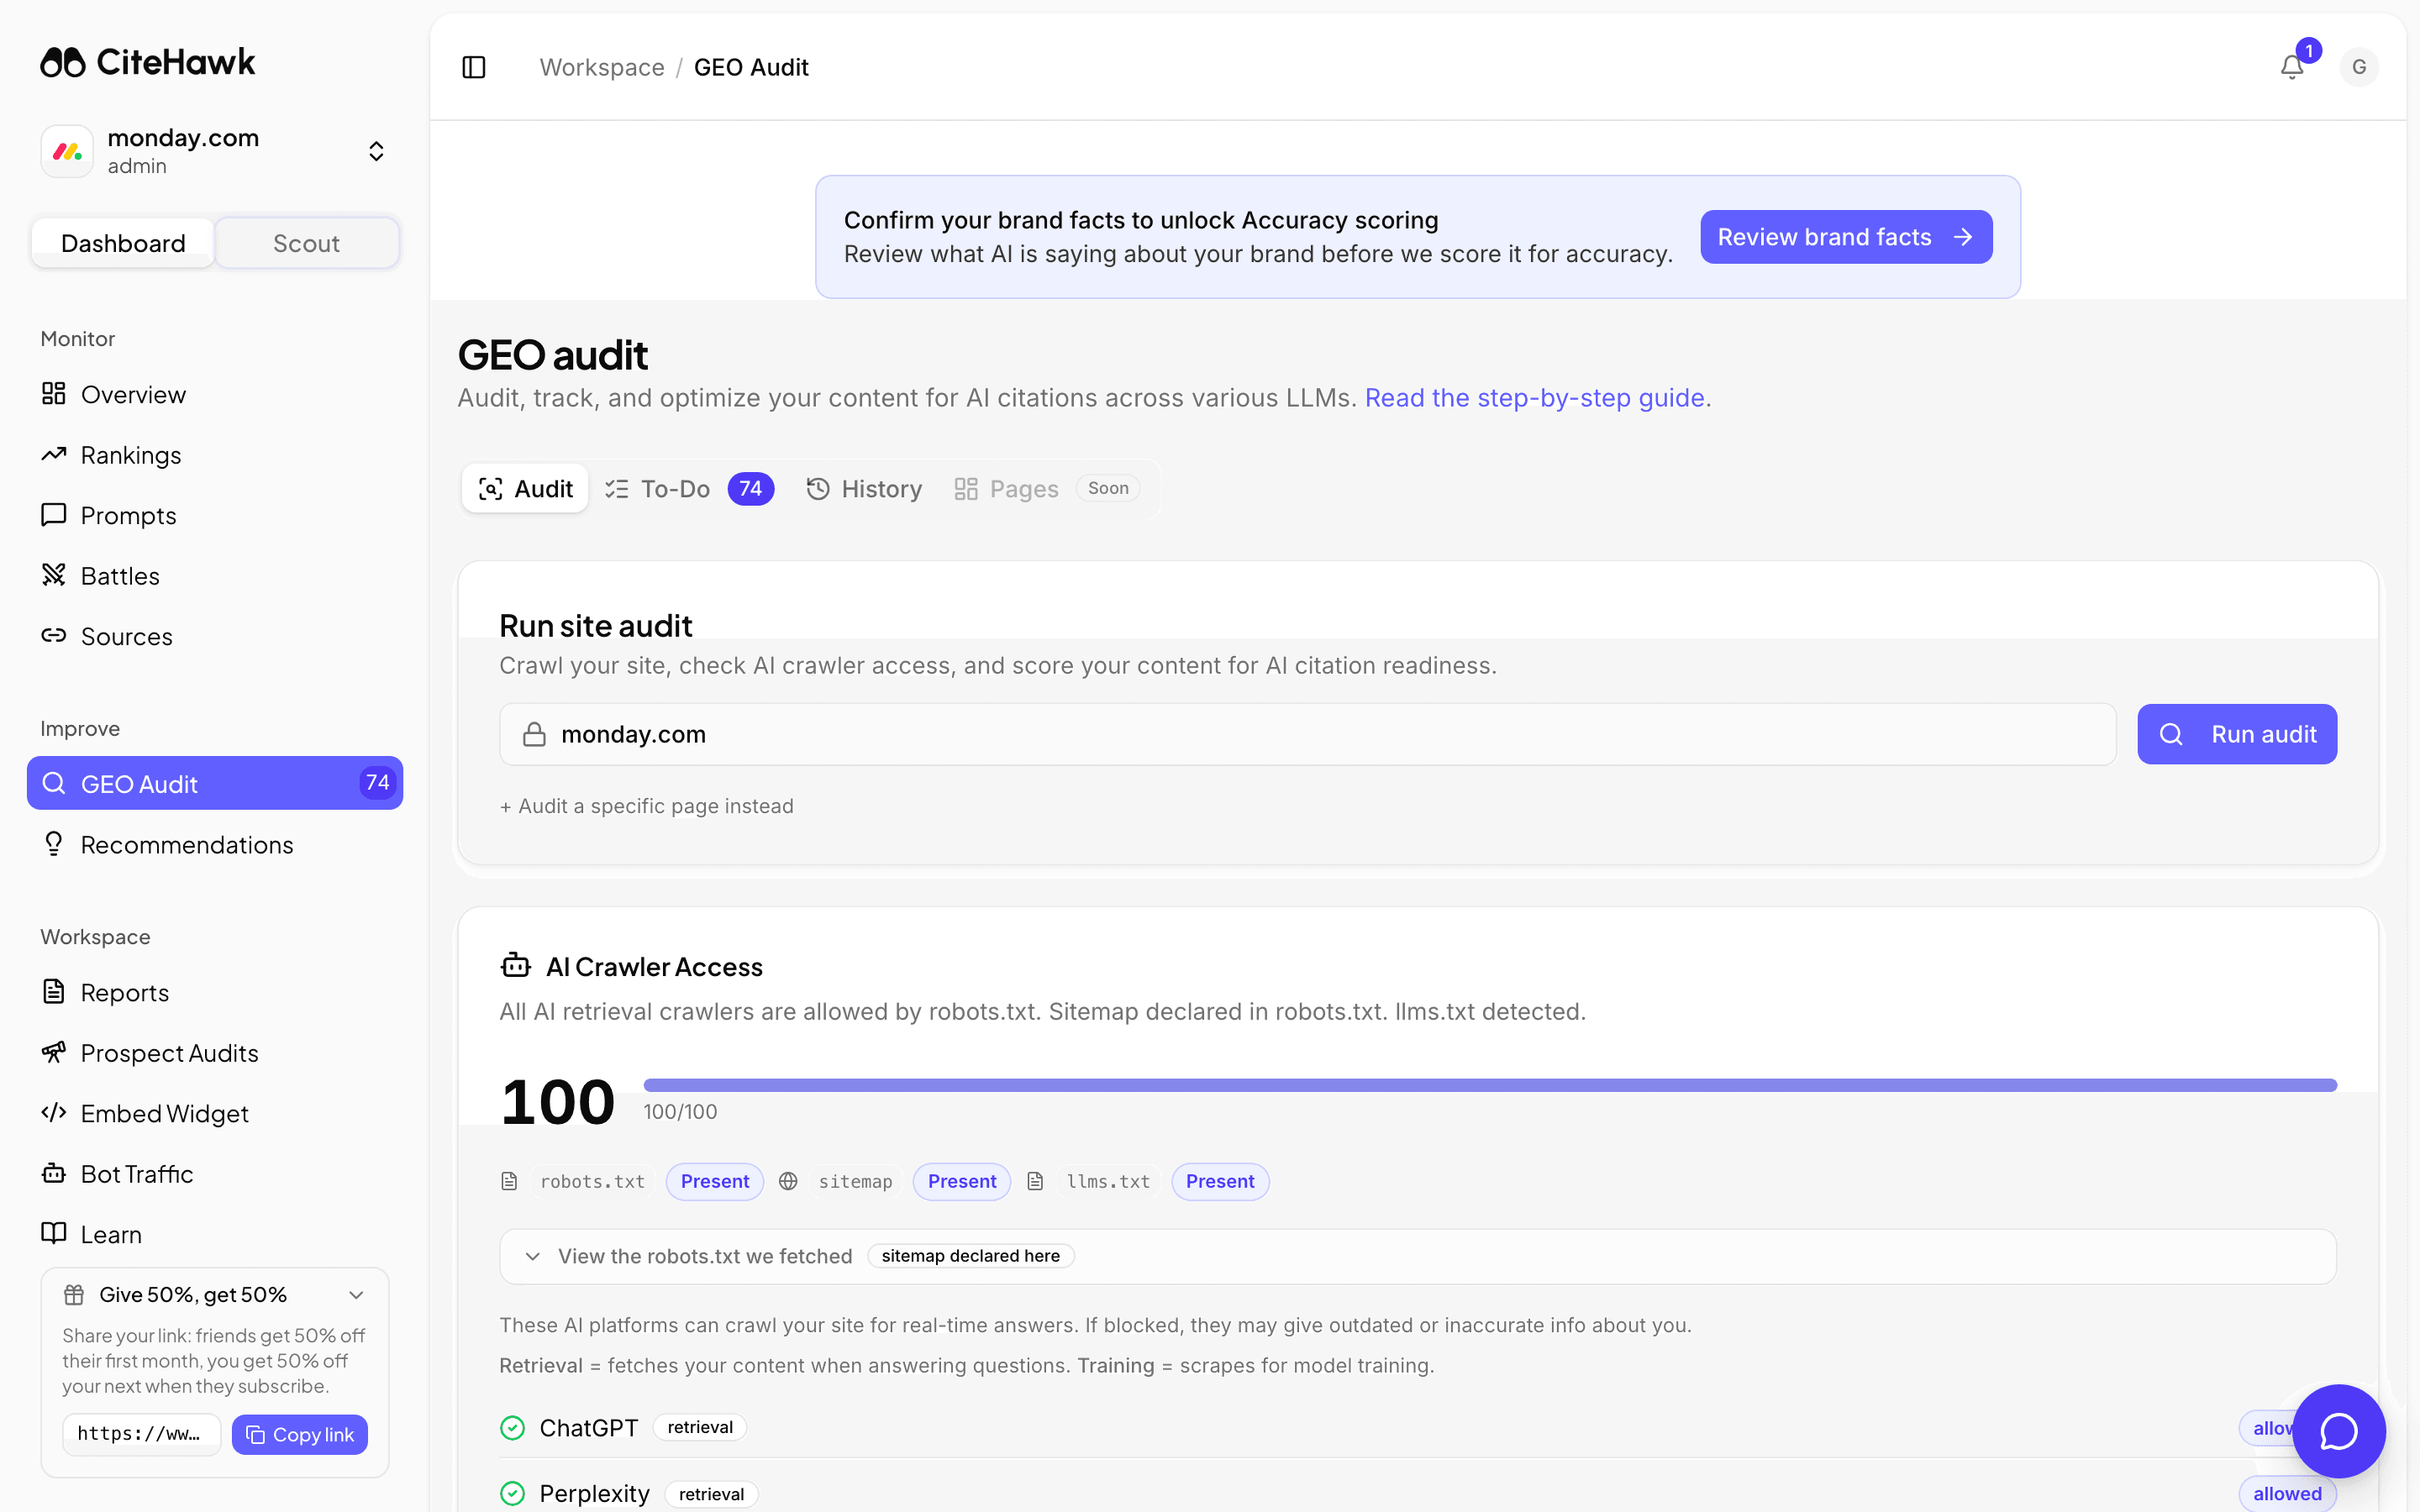Click the Present badge next to robots.txt
The image size is (2420, 1512).
point(714,1181)
